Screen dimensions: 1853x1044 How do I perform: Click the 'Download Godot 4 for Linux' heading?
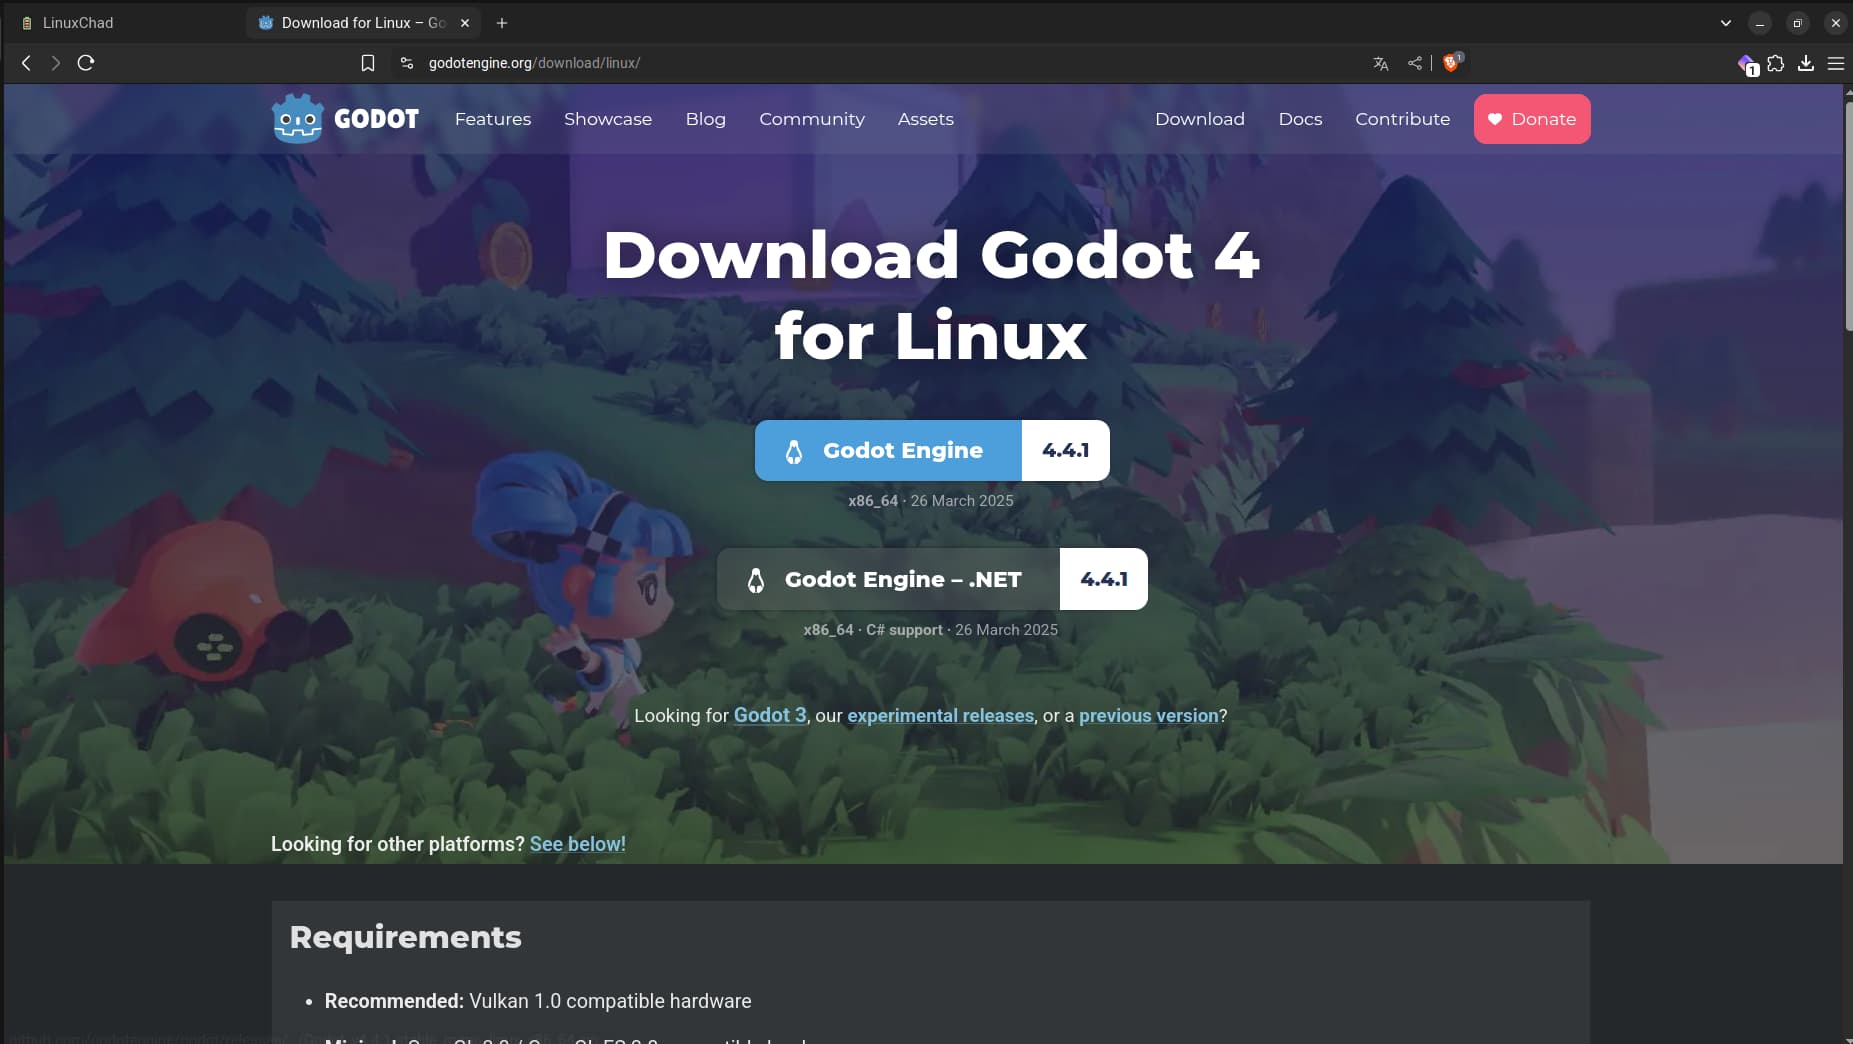tap(931, 295)
